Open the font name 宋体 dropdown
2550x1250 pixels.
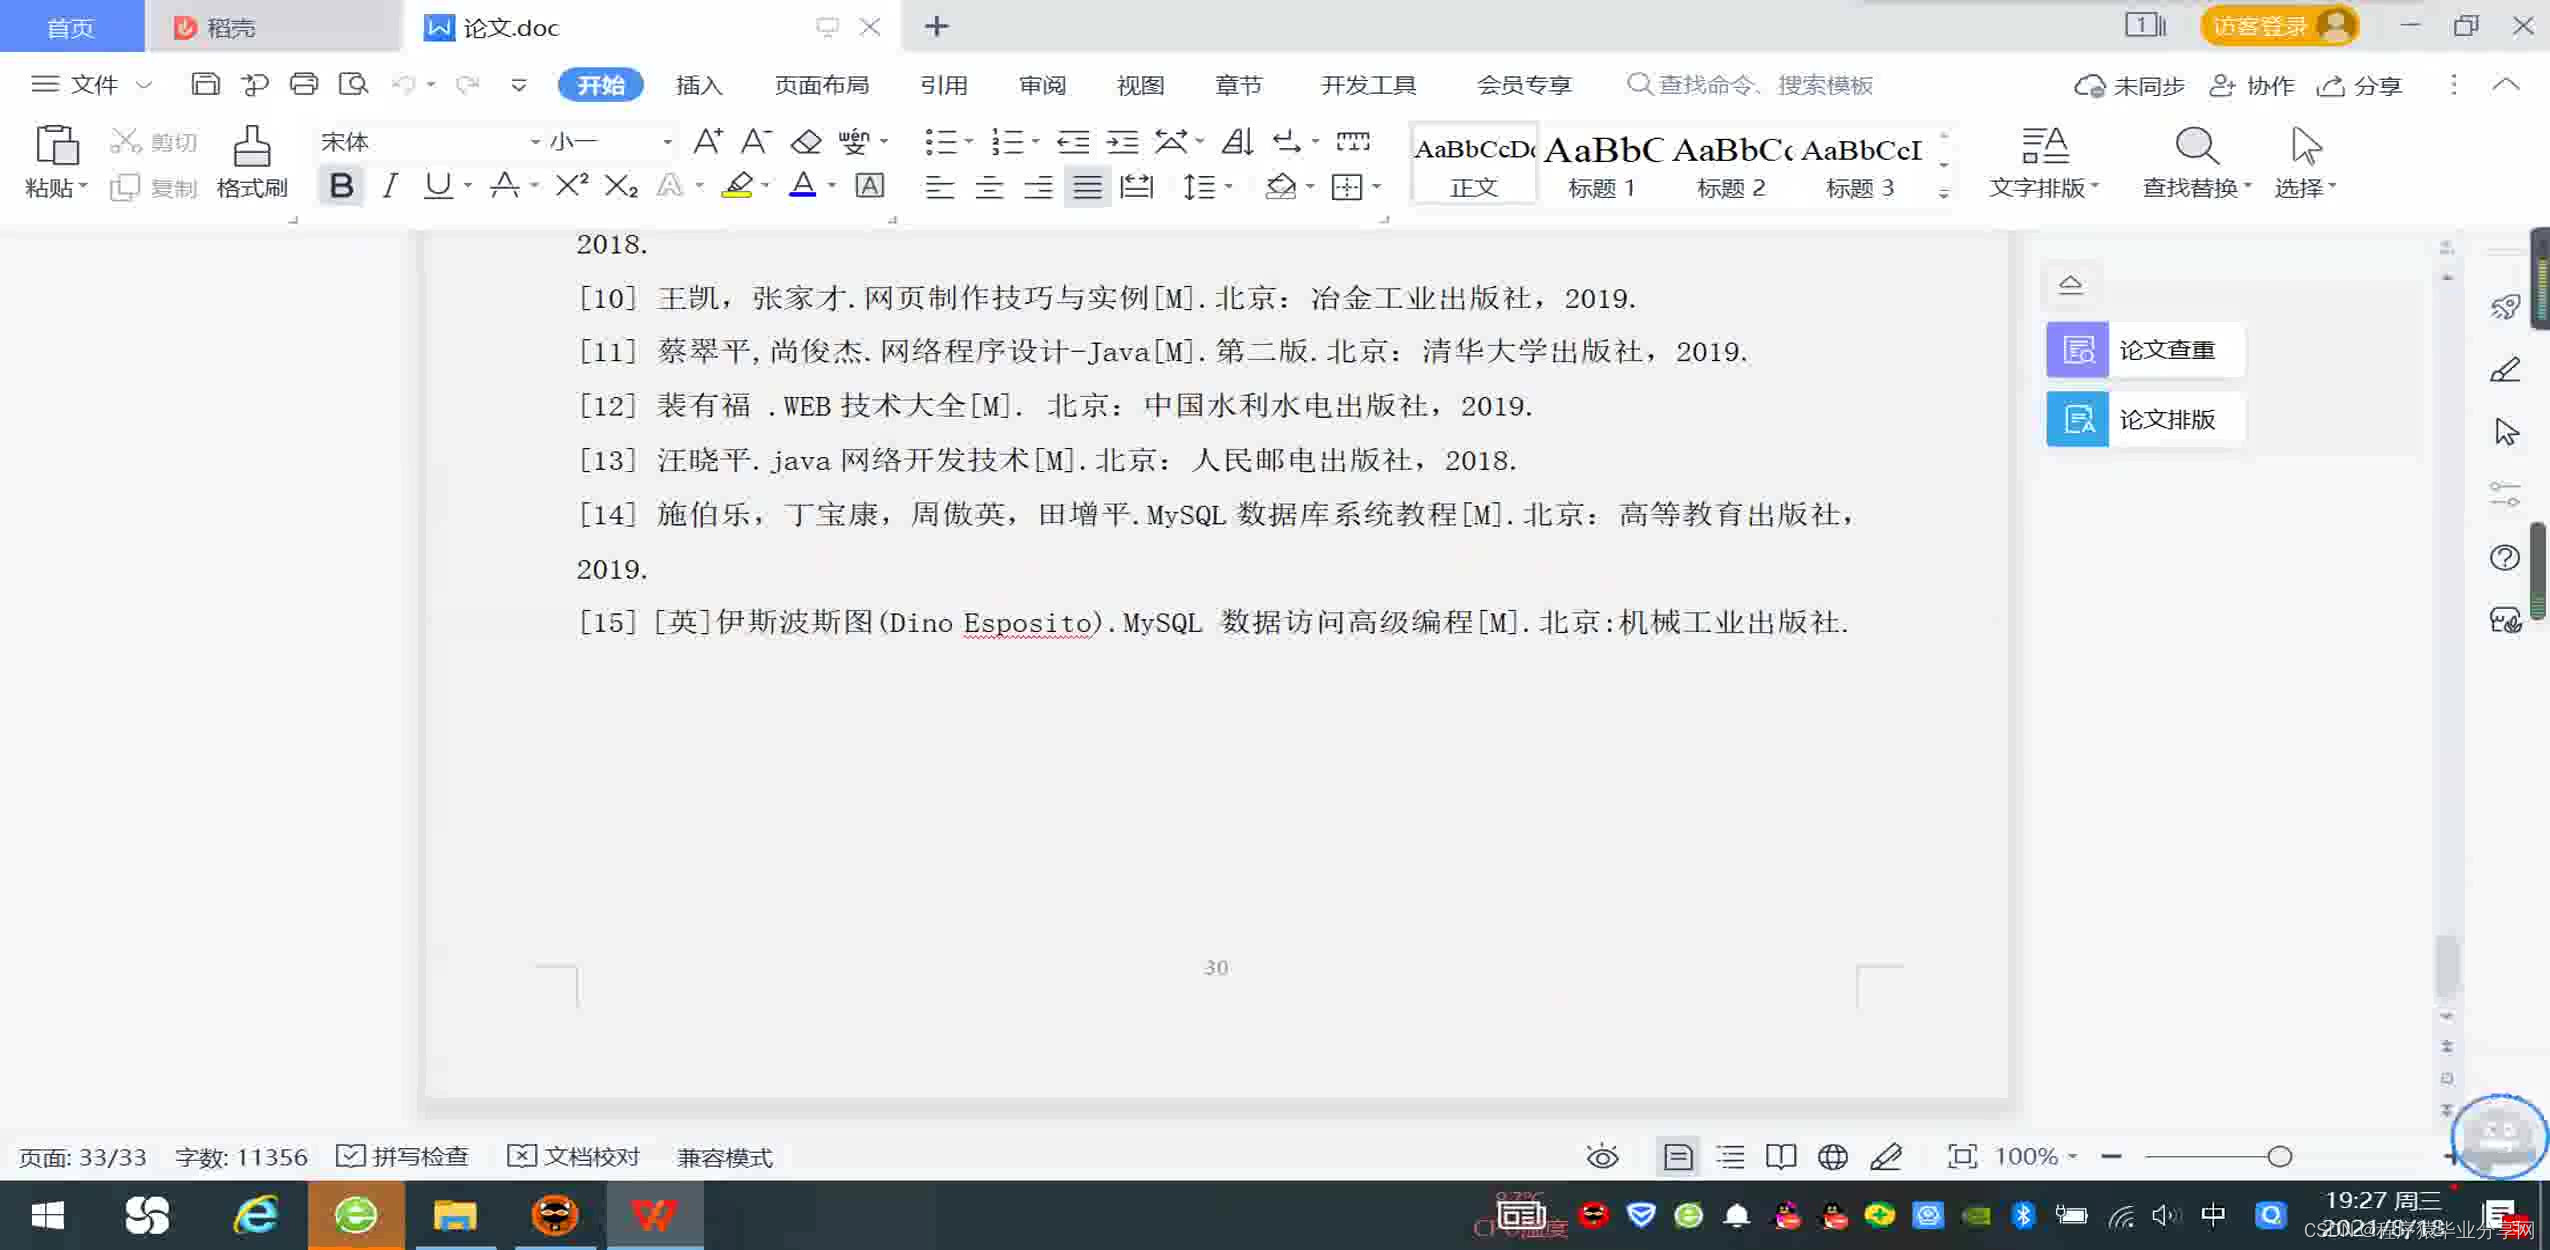click(535, 142)
